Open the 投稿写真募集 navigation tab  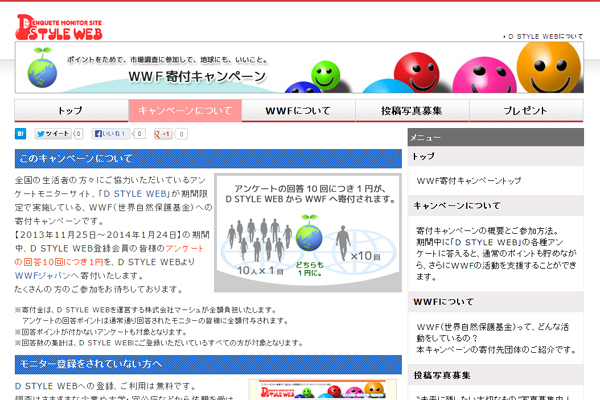click(412, 111)
